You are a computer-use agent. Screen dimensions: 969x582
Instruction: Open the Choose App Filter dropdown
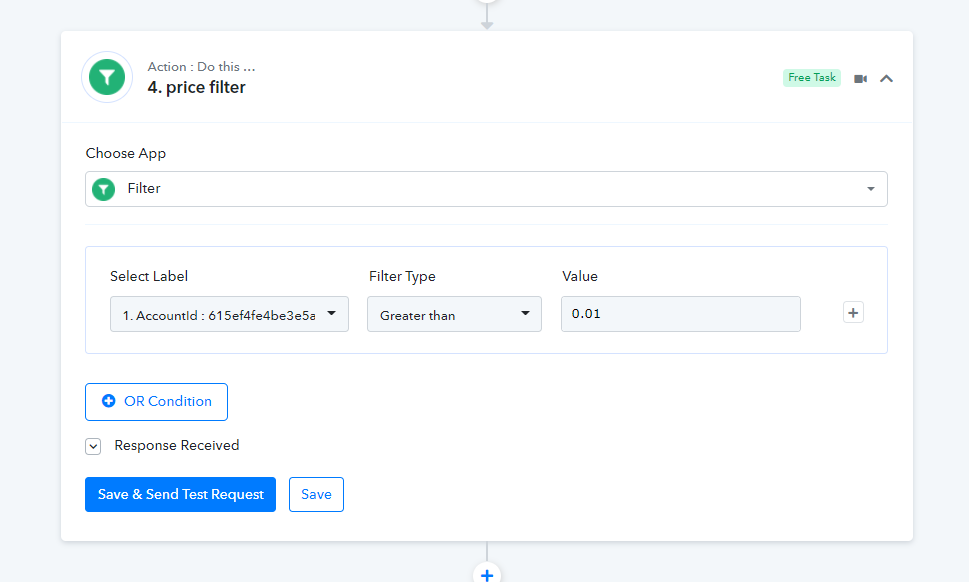tap(486, 189)
